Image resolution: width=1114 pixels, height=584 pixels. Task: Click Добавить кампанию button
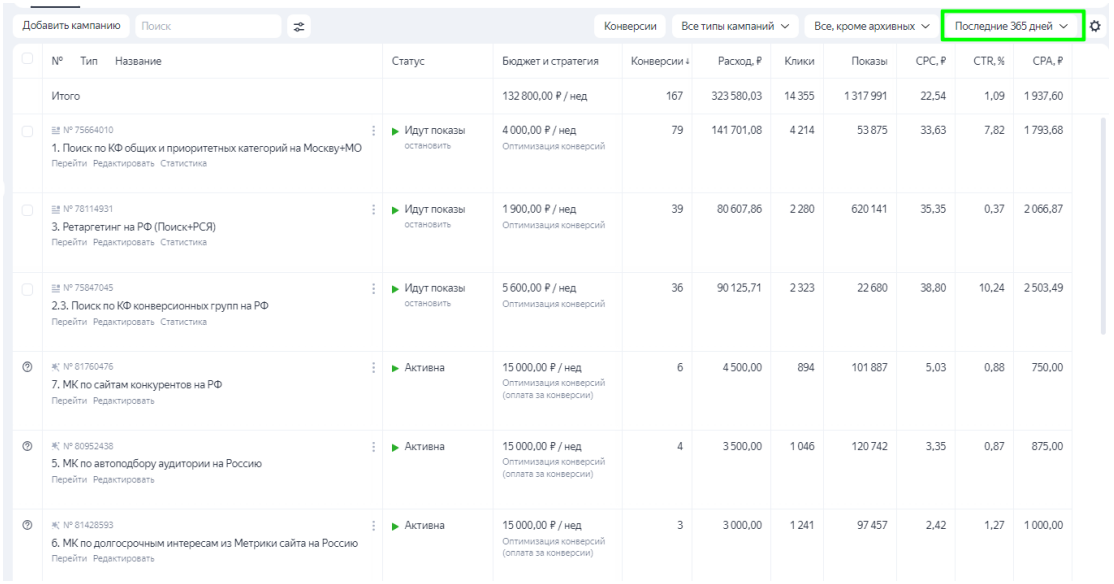pyautogui.click(x=71, y=26)
